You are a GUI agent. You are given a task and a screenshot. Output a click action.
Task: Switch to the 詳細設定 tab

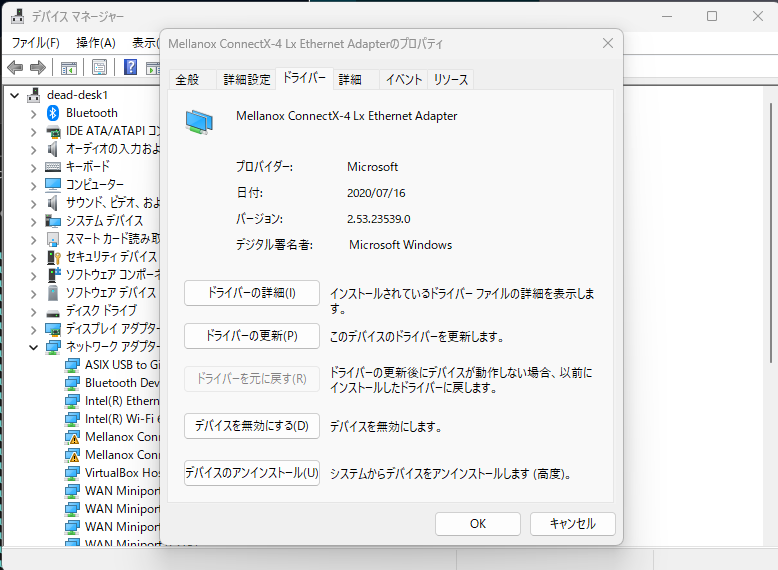[x=247, y=79]
